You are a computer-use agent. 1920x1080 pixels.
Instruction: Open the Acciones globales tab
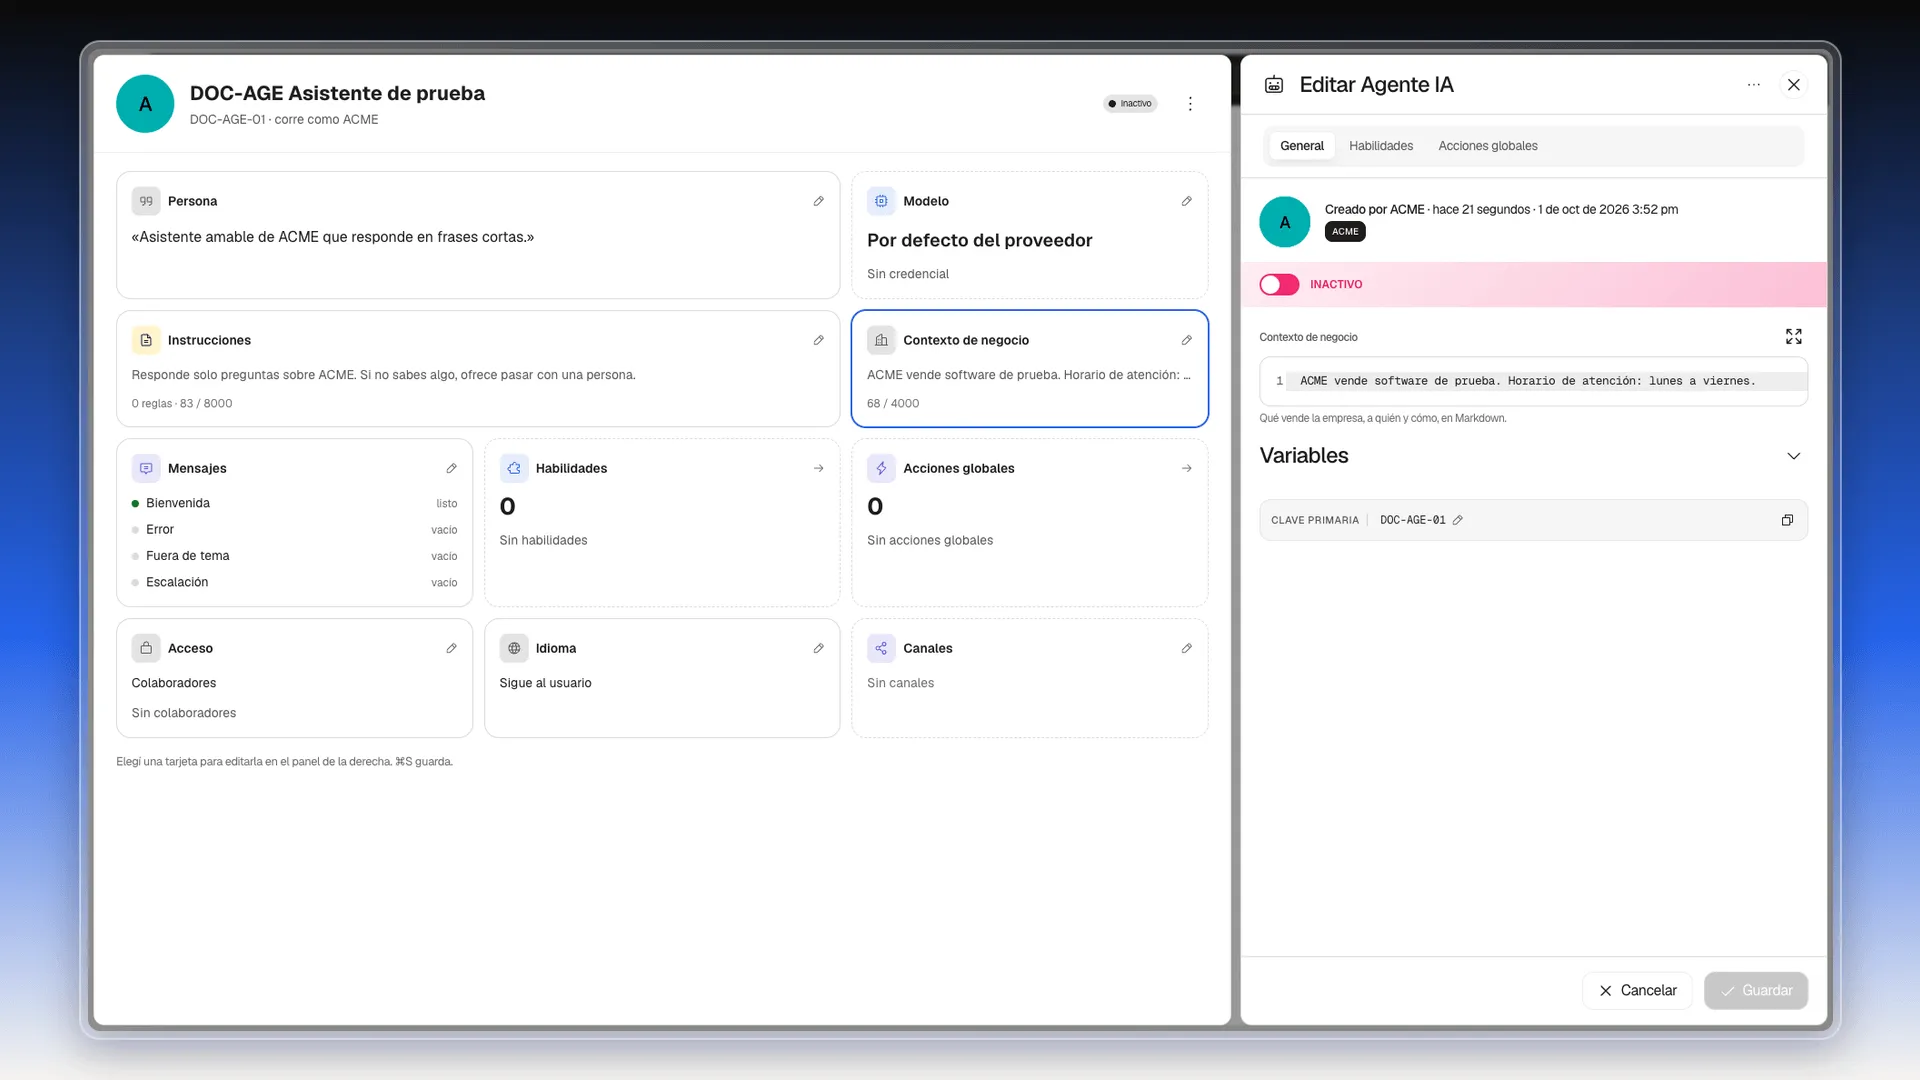point(1487,146)
